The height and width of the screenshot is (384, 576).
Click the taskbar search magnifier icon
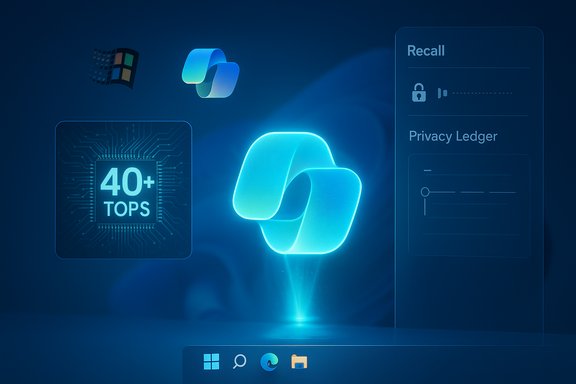240,362
